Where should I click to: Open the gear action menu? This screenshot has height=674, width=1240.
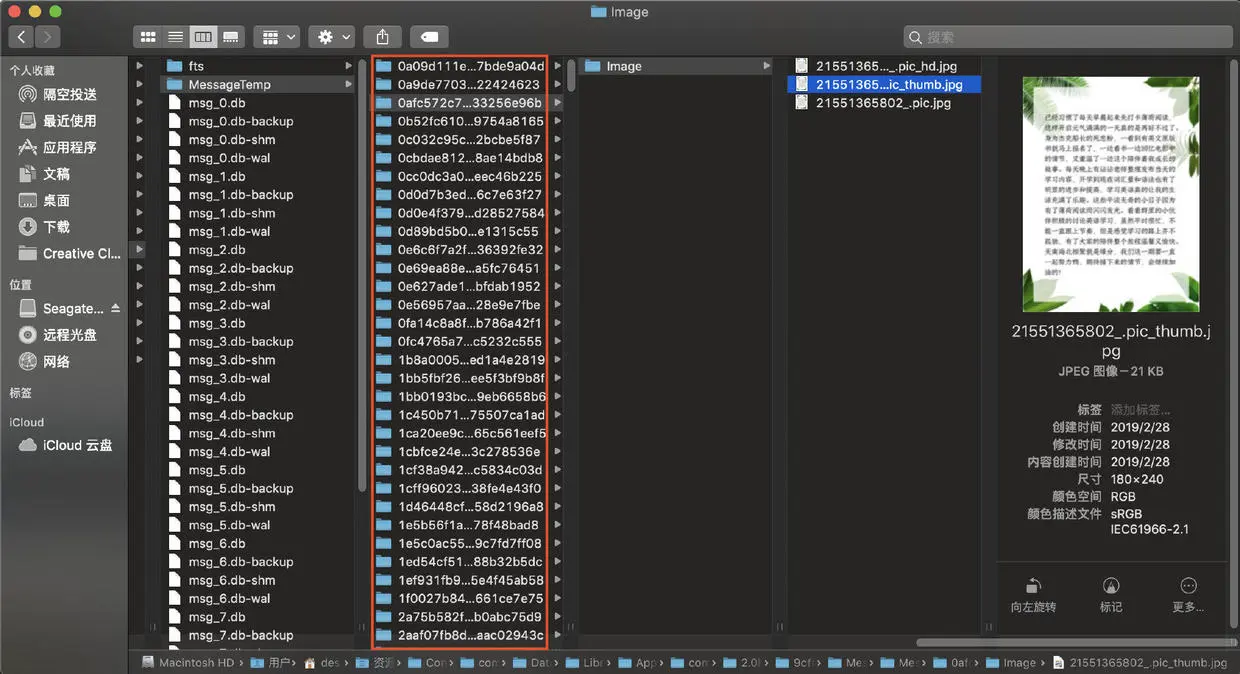(x=332, y=37)
